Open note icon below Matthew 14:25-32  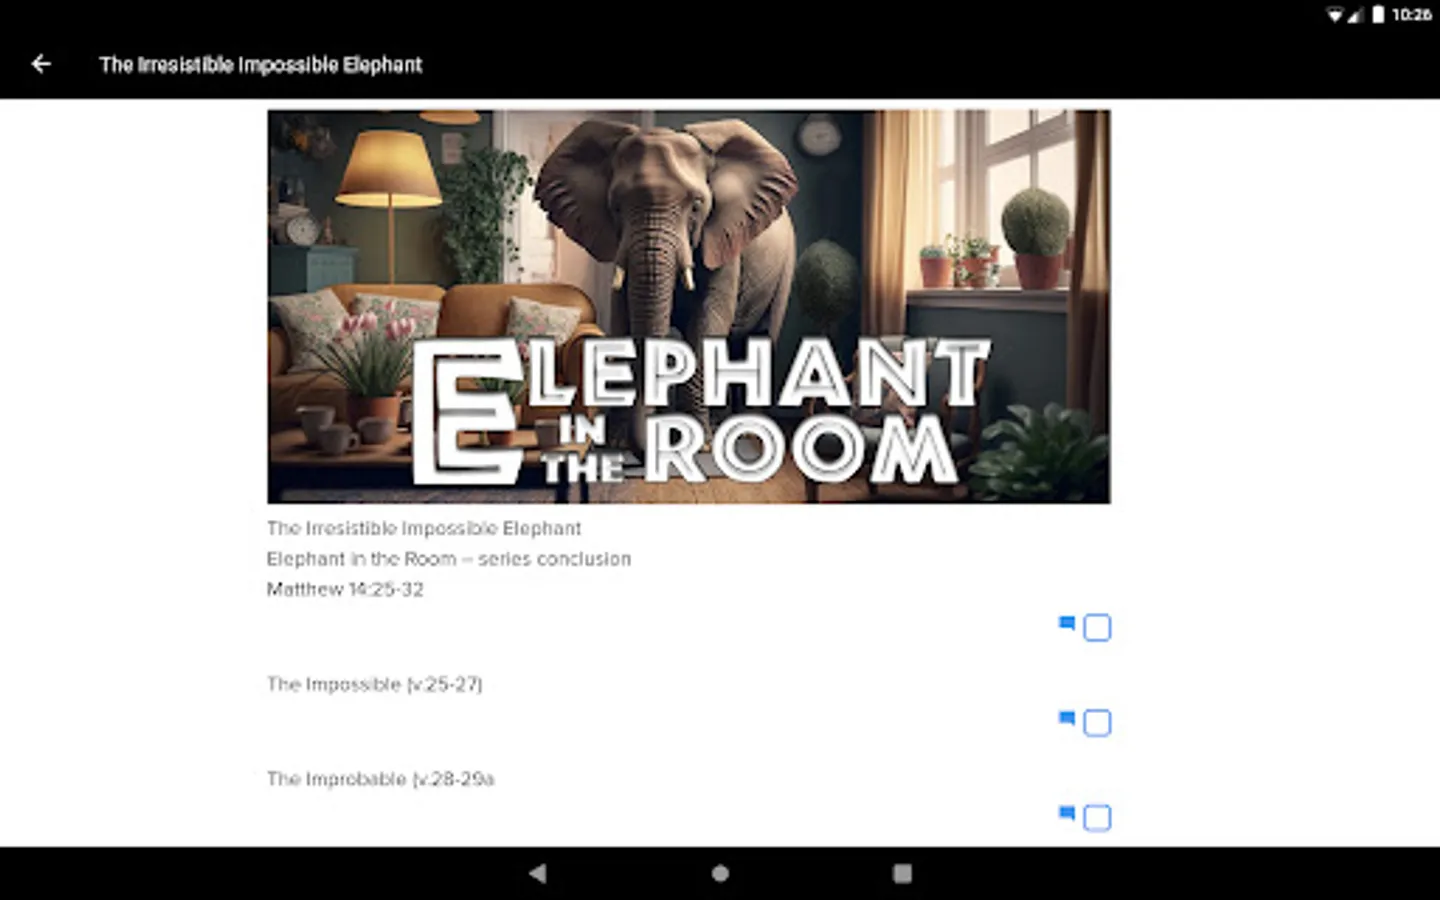click(1067, 624)
